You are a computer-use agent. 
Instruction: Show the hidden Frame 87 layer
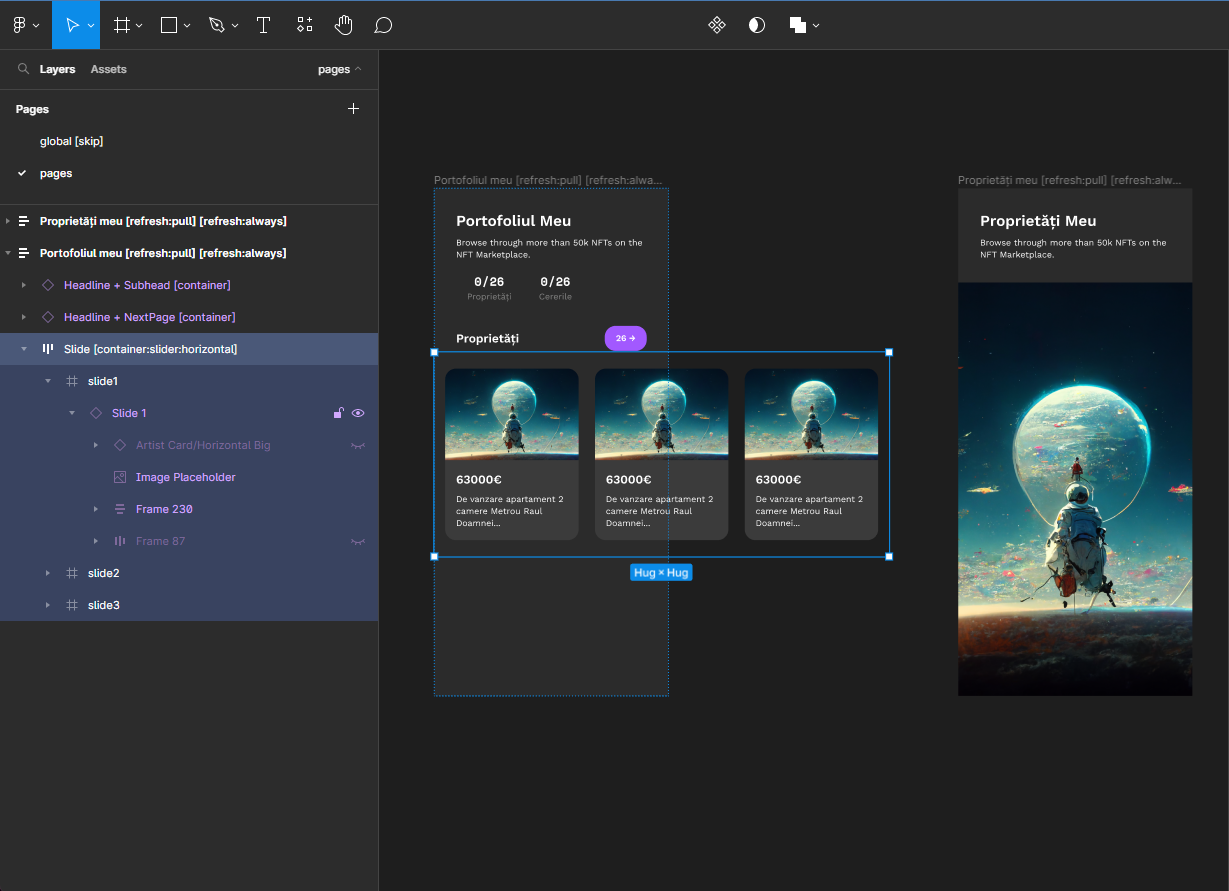[358, 541]
